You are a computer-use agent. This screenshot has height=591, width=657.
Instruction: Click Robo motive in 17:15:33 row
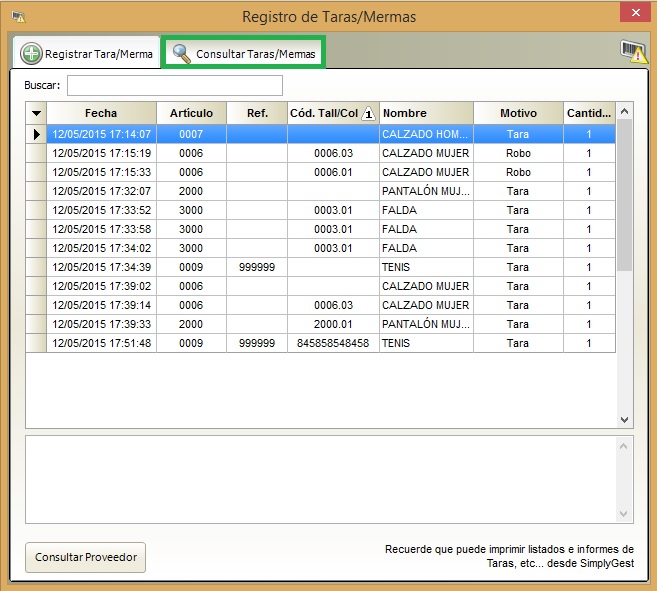tap(518, 172)
